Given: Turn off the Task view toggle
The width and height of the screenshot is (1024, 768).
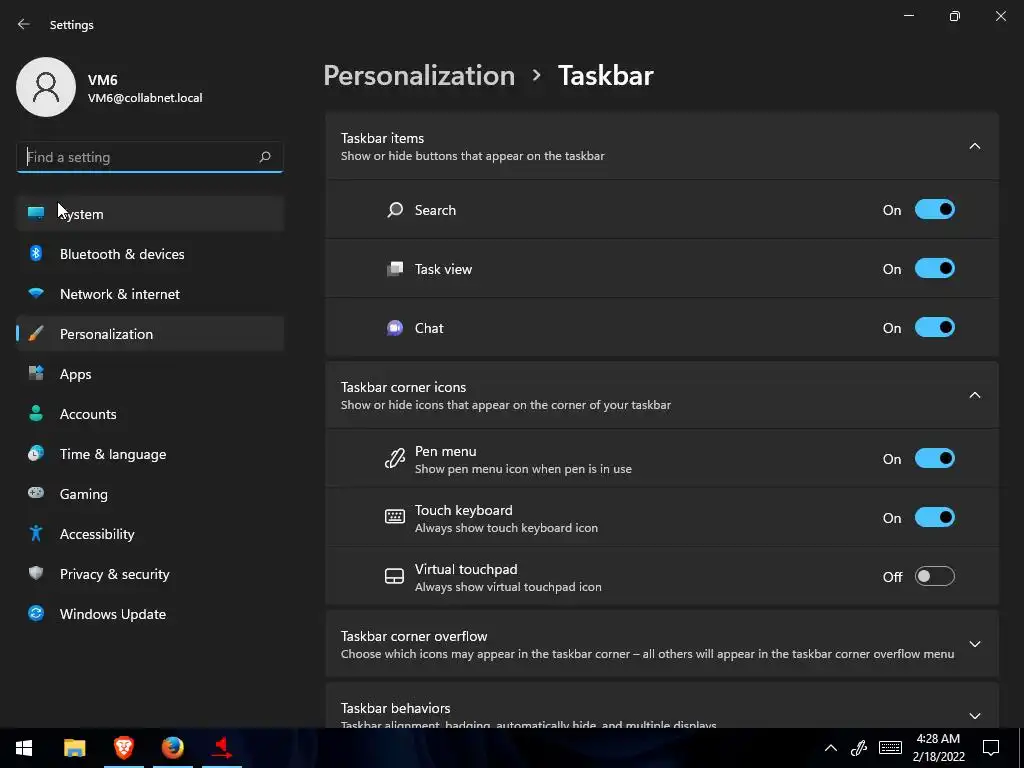Looking at the screenshot, I should [935, 268].
